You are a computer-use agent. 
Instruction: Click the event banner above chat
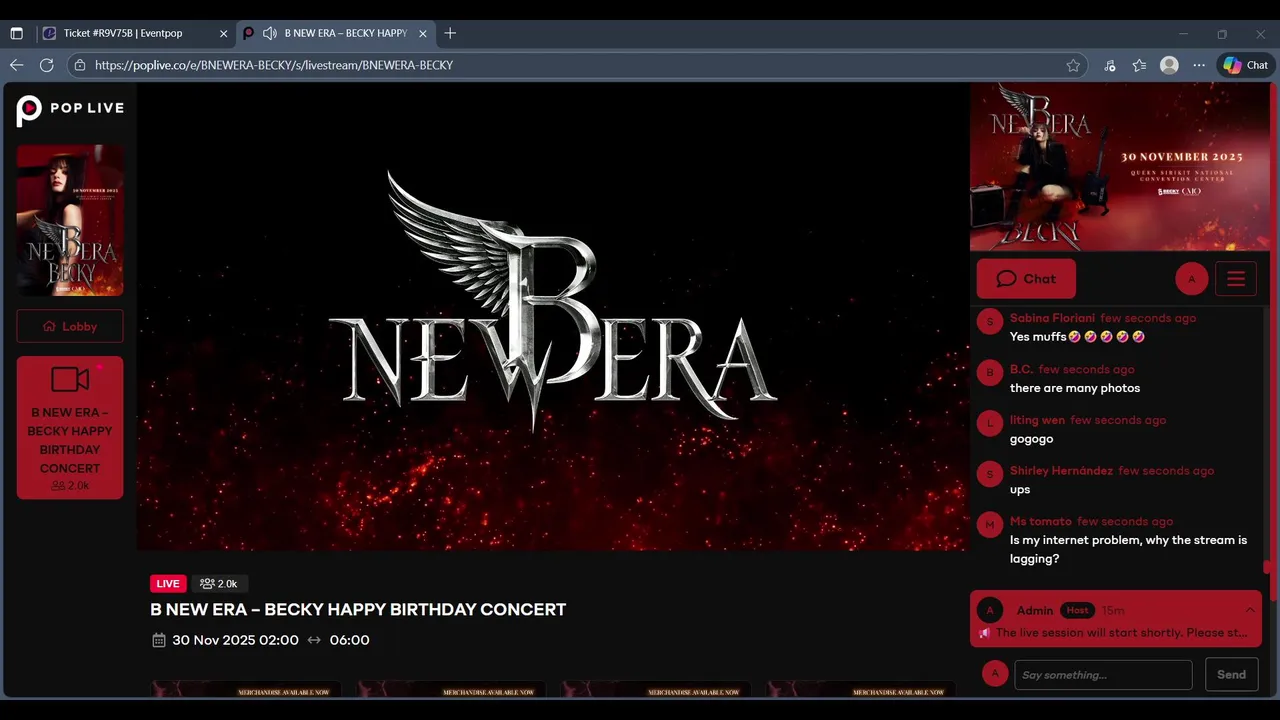1120,167
